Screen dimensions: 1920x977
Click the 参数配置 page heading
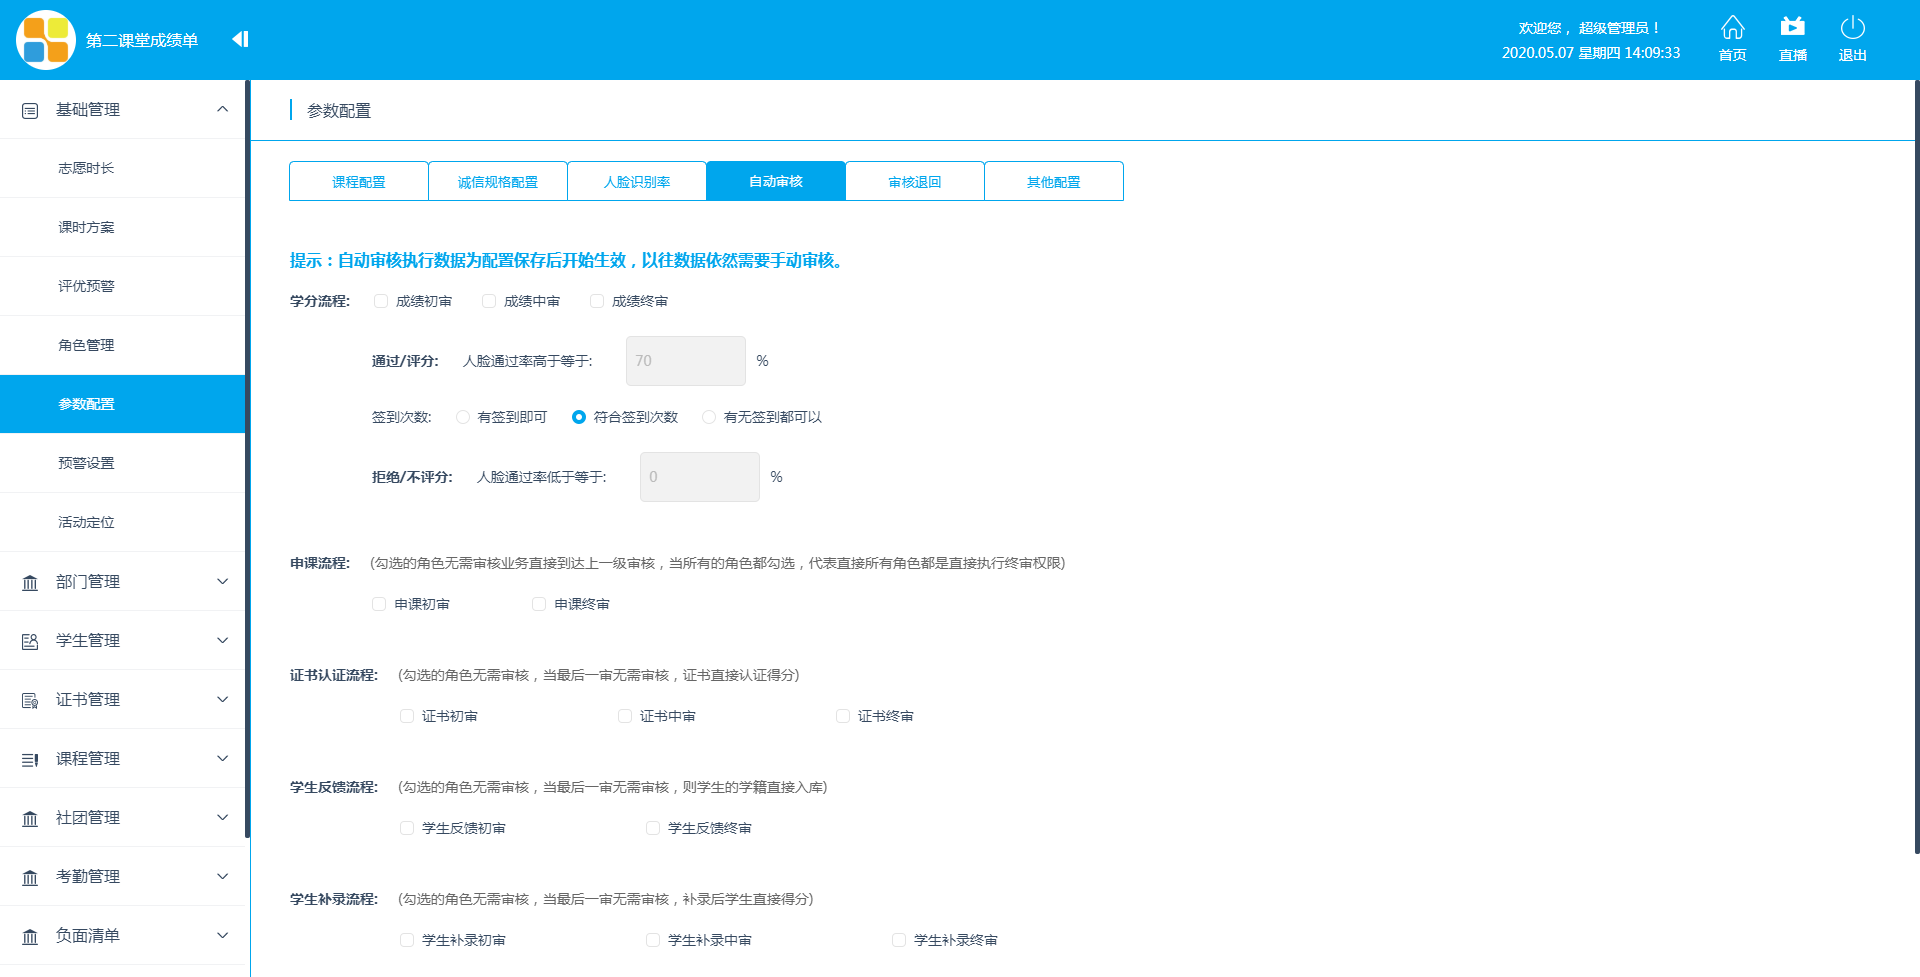[x=339, y=111]
